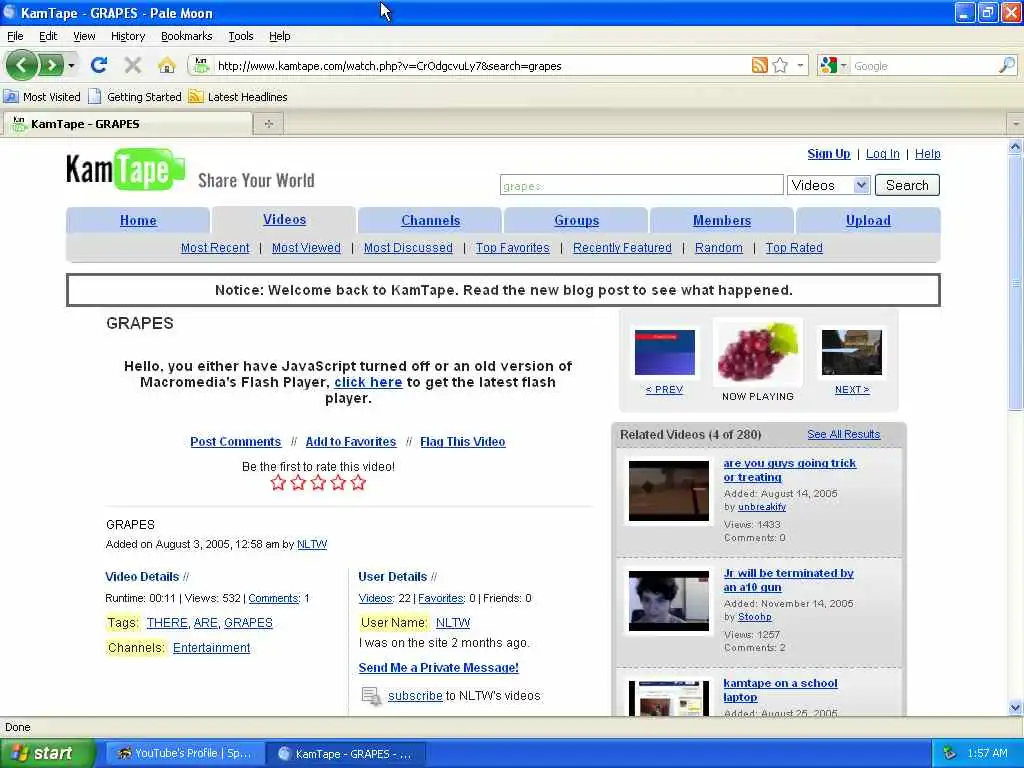Click the Entertainment channel link
This screenshot has height=768, width=1024.
coord(212,647)
